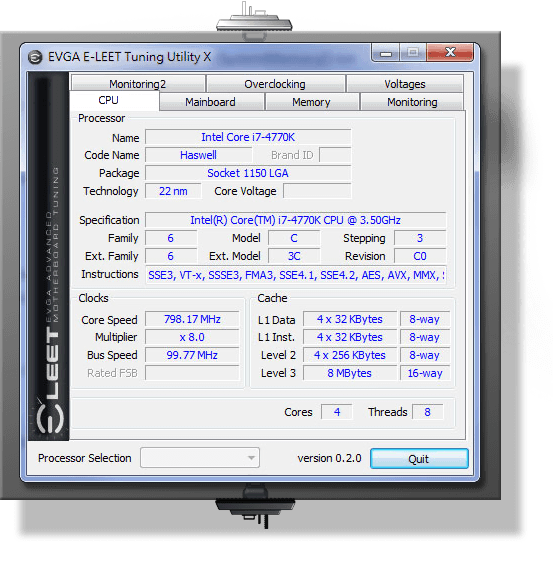The width and height of the screenshot is (553, 571).
Task: Click the Specification field with i7-4770K CPU
Action: (296, 220)
